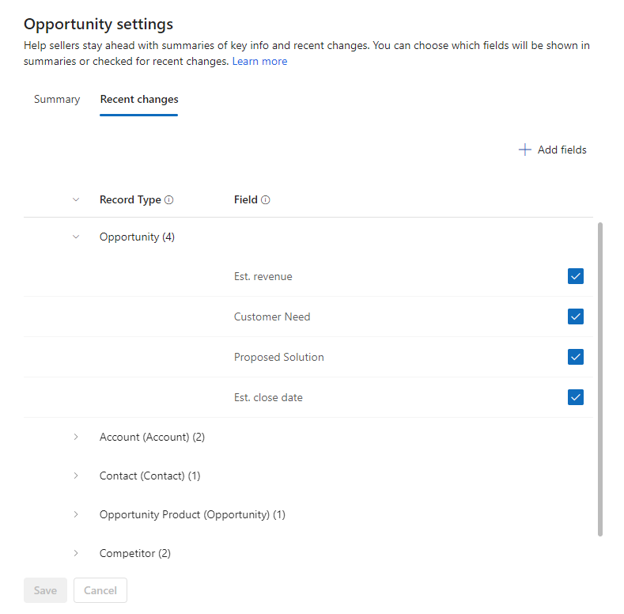Screen dimensions: 624x614
Task: Switch to the Summary tab
Action: (57, 99)
